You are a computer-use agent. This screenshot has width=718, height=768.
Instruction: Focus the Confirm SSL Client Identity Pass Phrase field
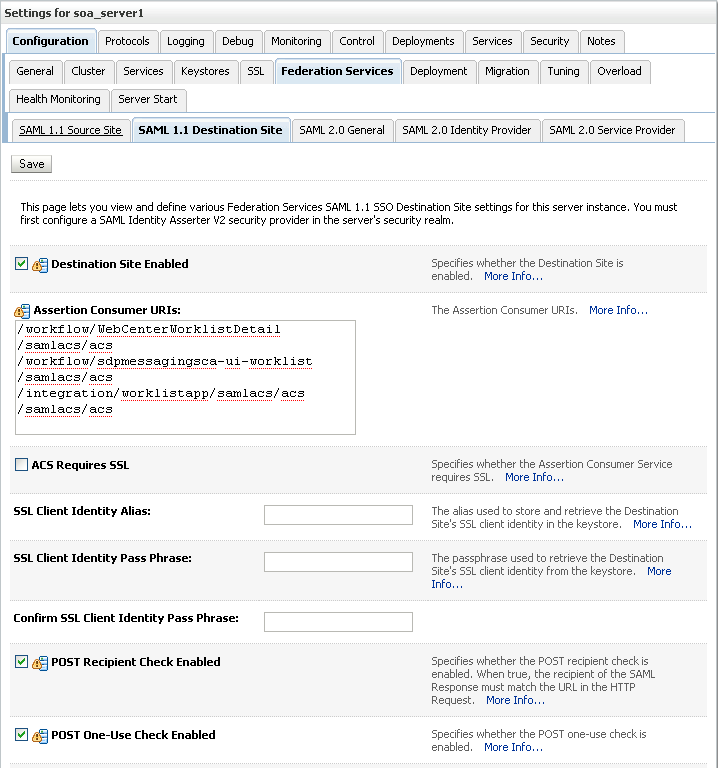click(x=338, y=622)
